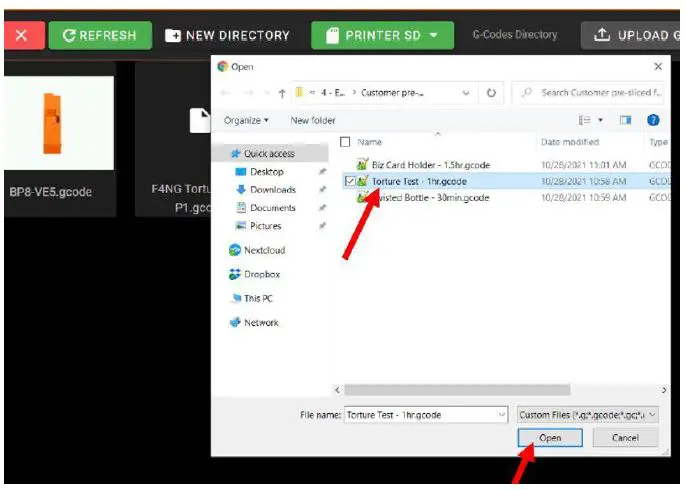Tick the select-all checkbox beside Name

[x=345, y=142]
